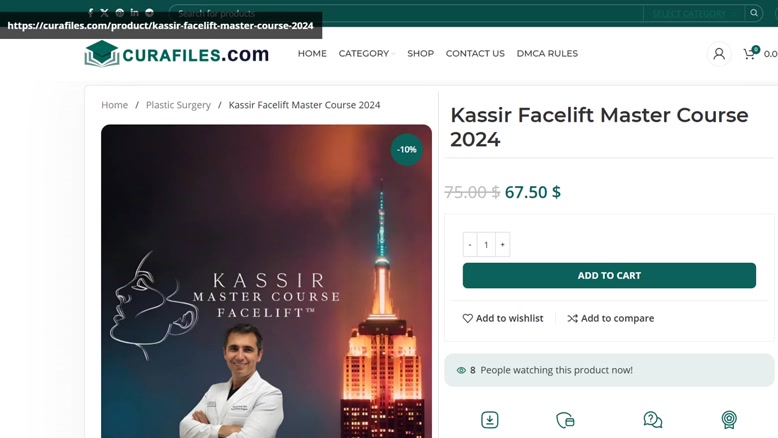Viewport: 778px width, 438px height.
Task: Increase quantity with plus button
Action: click(x=503, y=245)
